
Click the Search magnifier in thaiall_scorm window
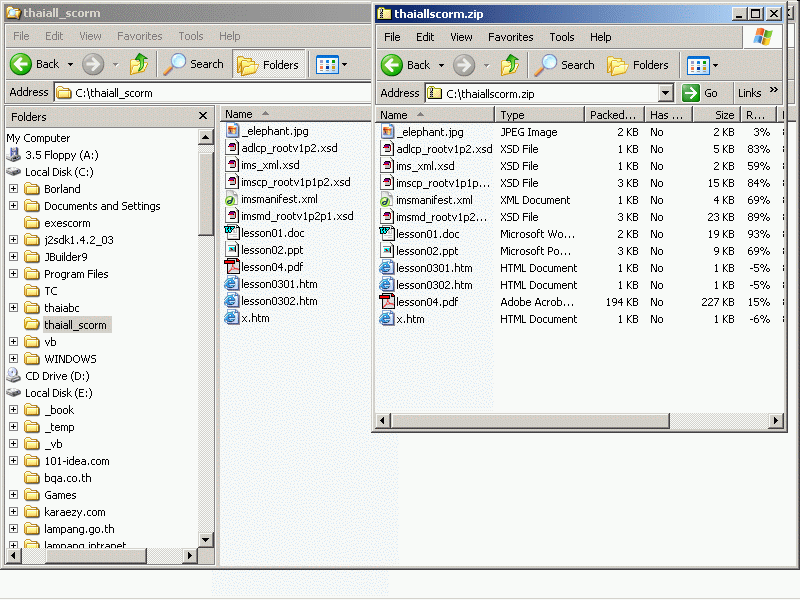(x=176, y=64)
